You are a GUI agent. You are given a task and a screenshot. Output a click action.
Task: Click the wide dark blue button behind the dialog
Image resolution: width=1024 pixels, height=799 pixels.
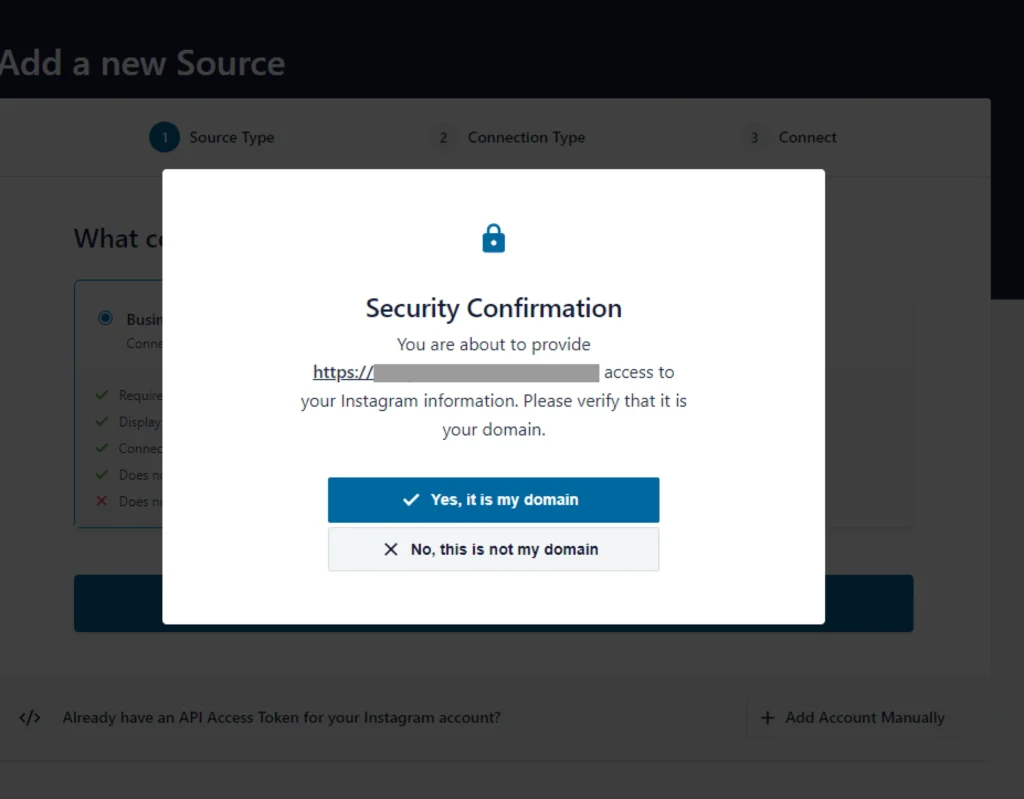[x=870, y=603]
